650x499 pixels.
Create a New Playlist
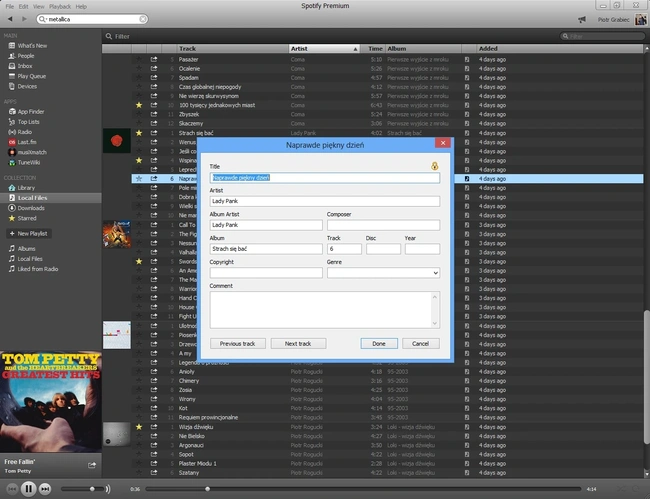tap(29, 233)
